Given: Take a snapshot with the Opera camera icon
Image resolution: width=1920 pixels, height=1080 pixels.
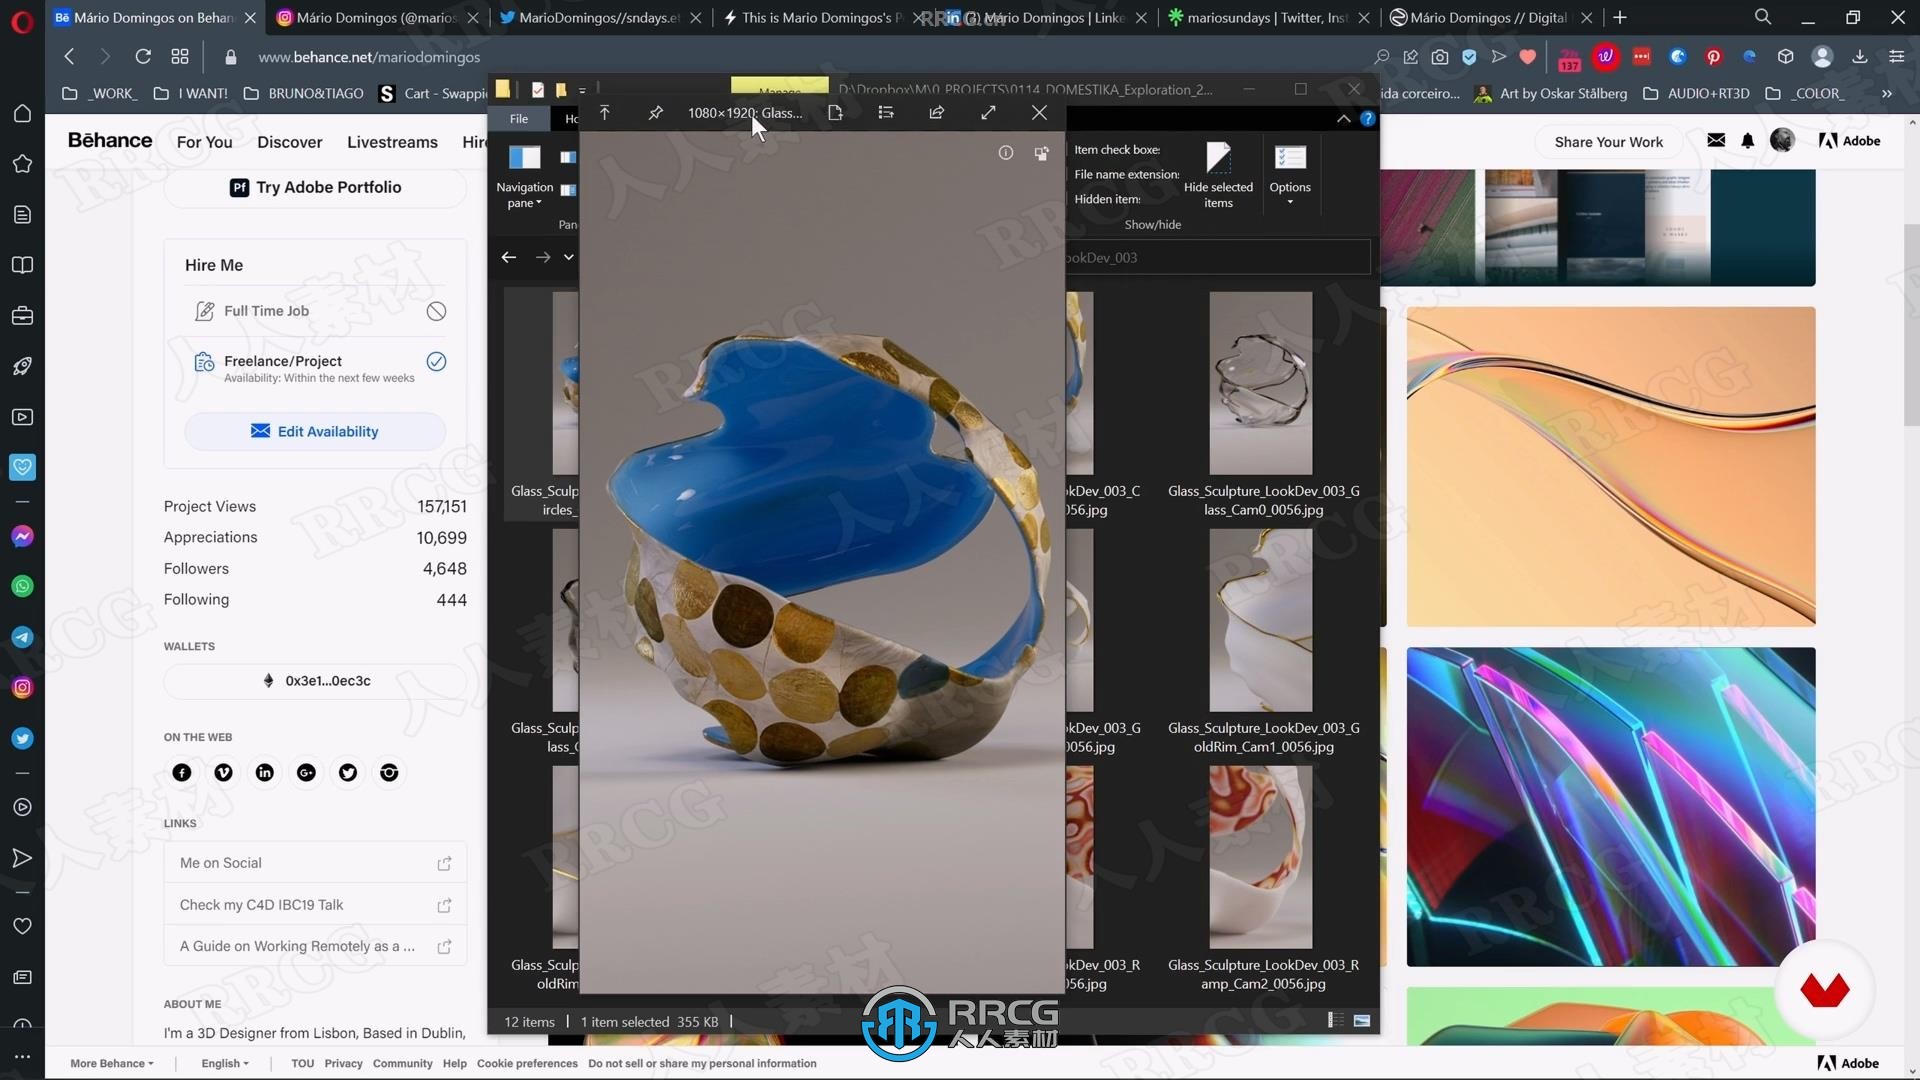Looking at the screenshot, I should click(1440, 57).
